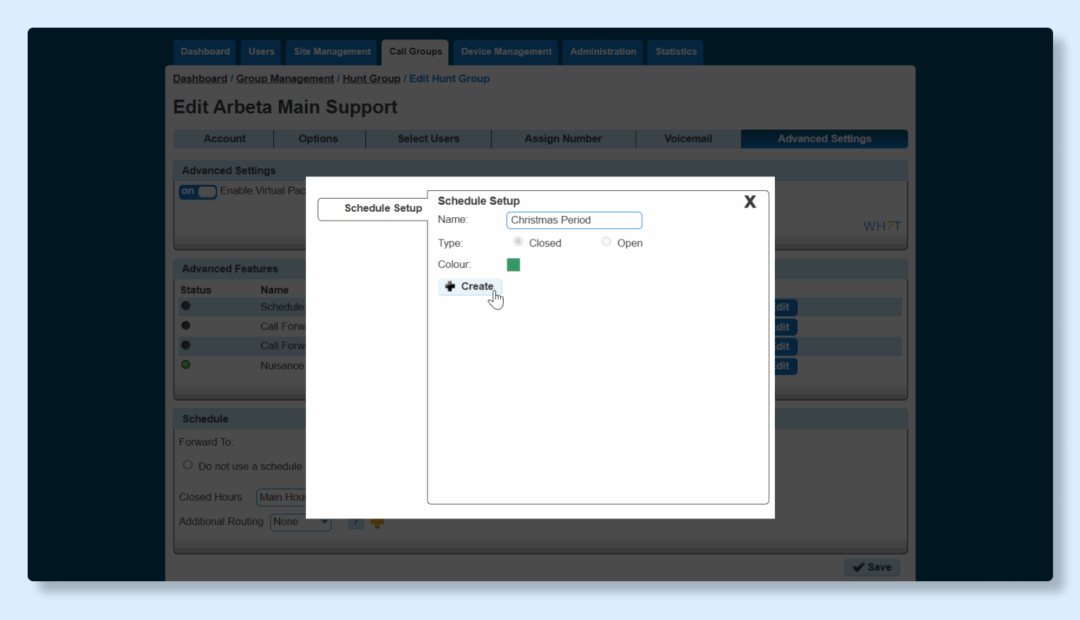Switch to the Voicemail sub-tab
Viewport: 1080px width, 620px height.
click(687, 138)
